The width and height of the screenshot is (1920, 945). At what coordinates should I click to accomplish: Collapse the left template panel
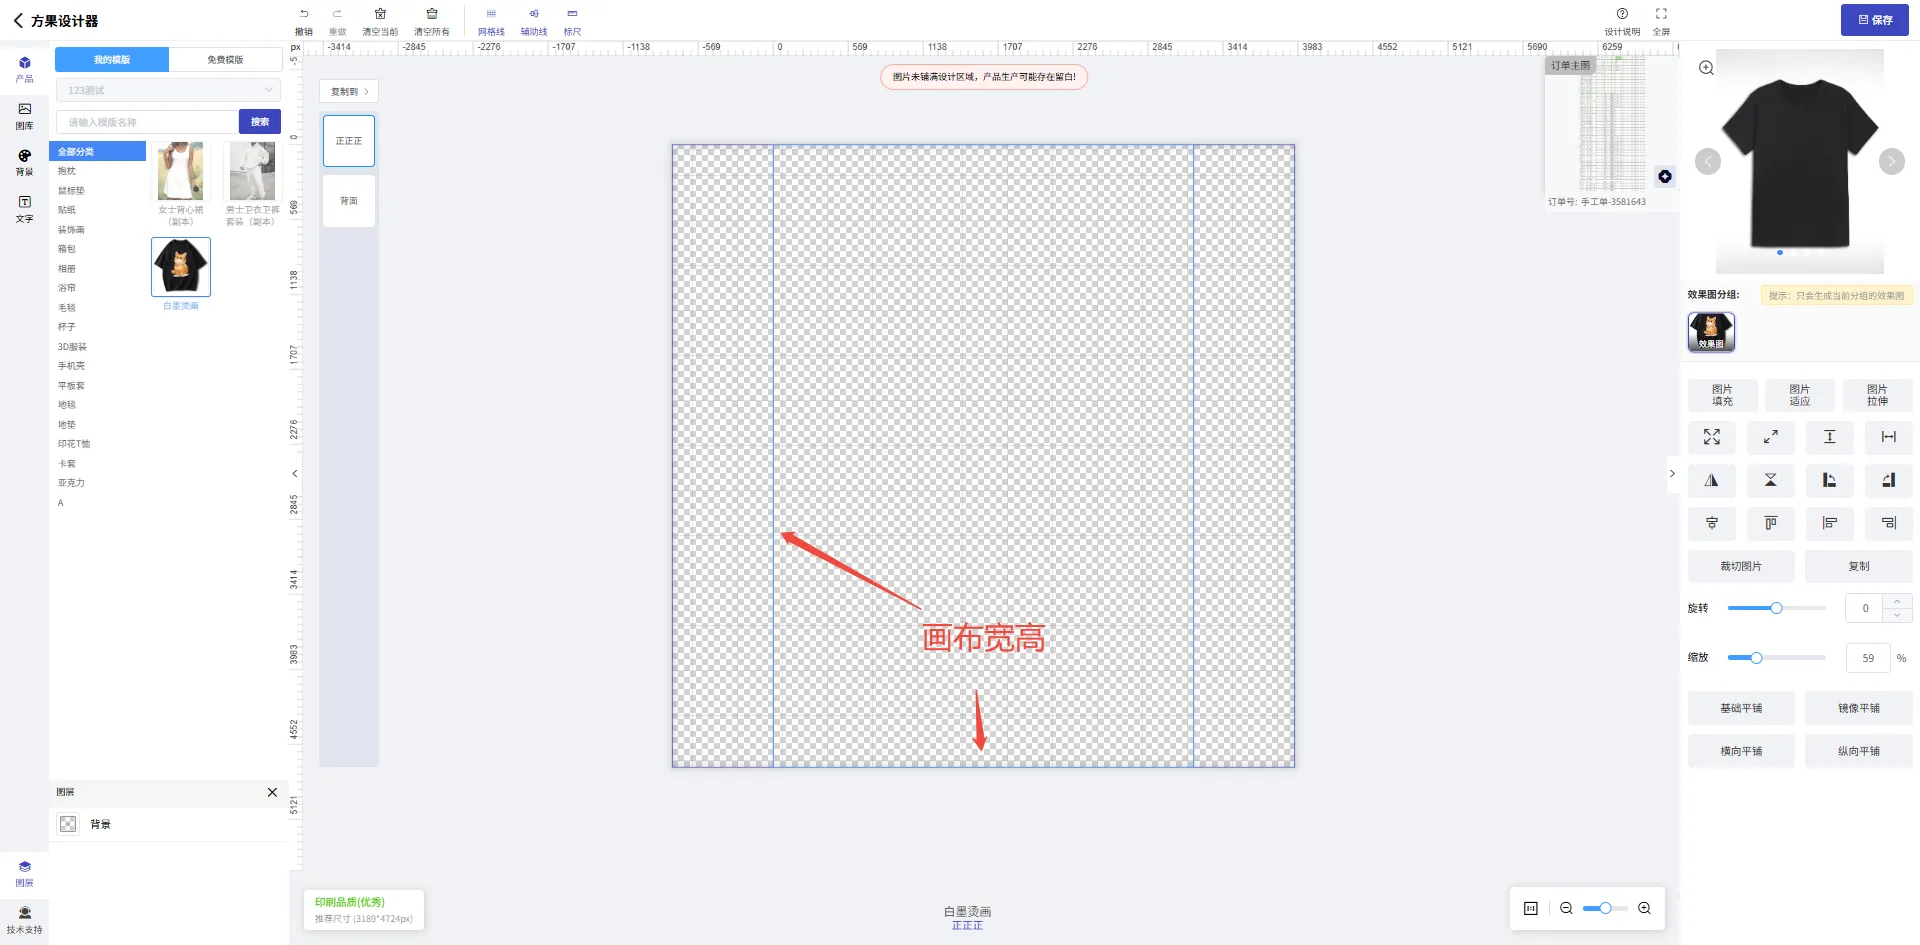tap(295, 474)
